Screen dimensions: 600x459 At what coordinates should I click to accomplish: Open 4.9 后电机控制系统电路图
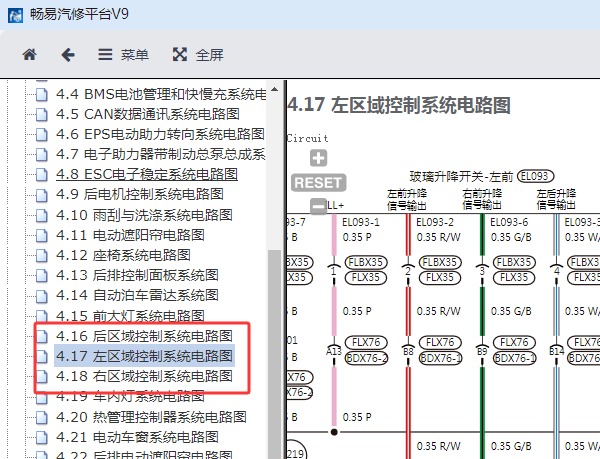[x=140, y=194]
